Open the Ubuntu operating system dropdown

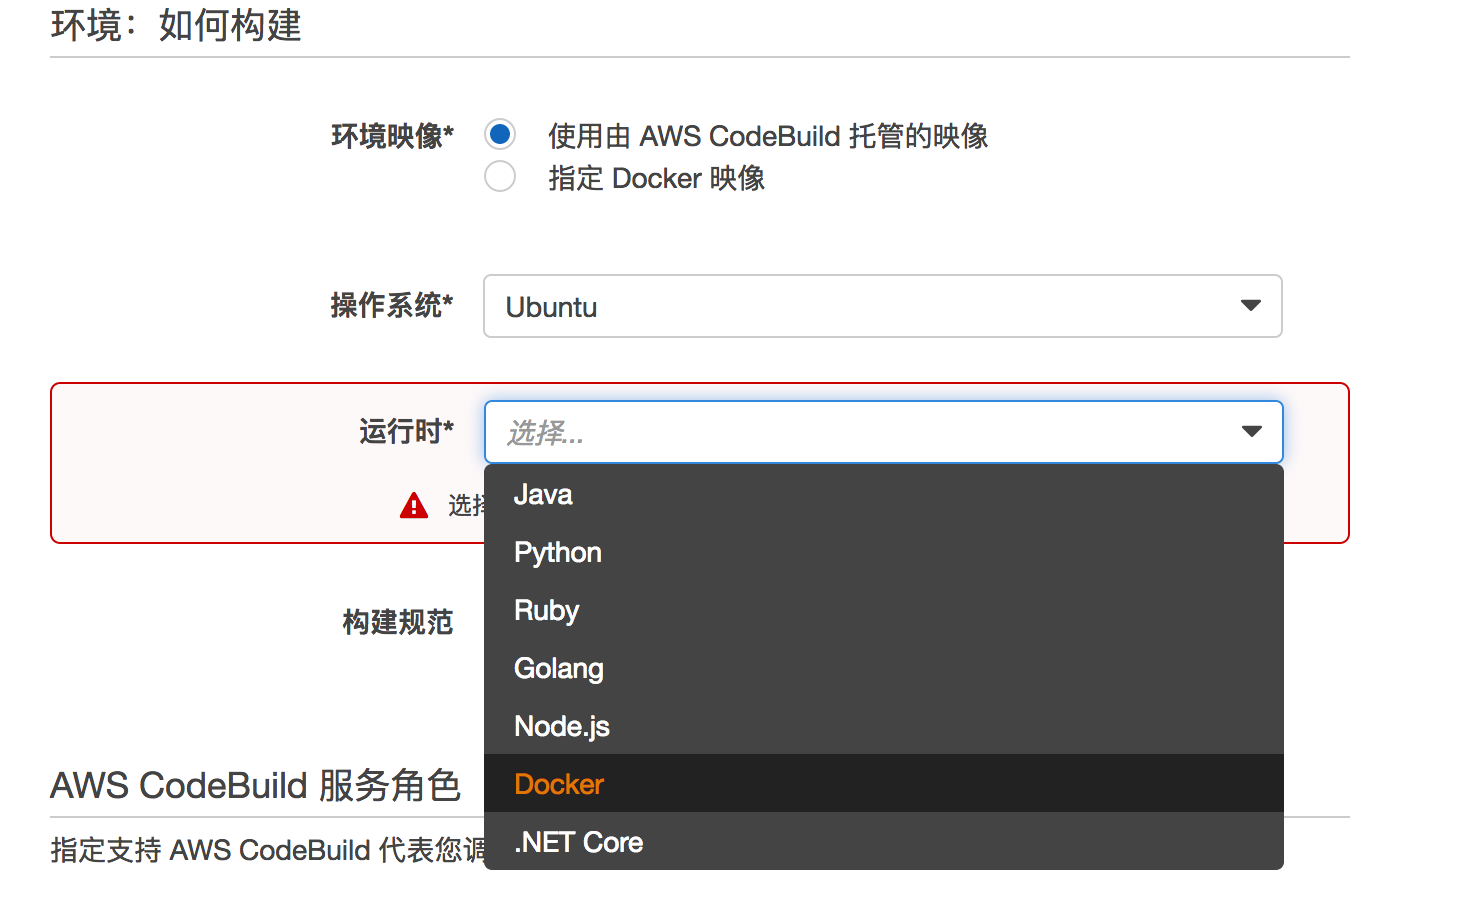click(x=860, y=306)
